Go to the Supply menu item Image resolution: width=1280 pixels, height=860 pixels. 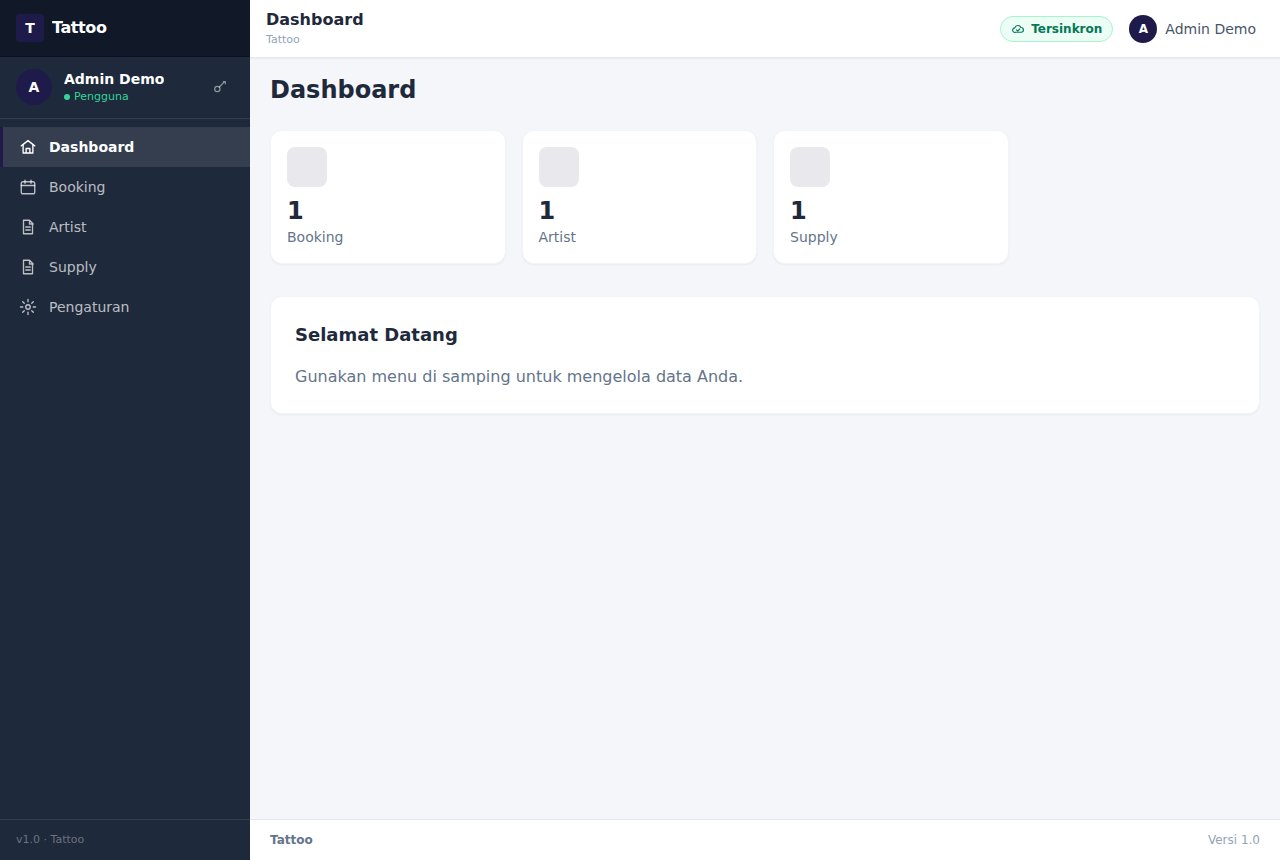pos(125,267)
